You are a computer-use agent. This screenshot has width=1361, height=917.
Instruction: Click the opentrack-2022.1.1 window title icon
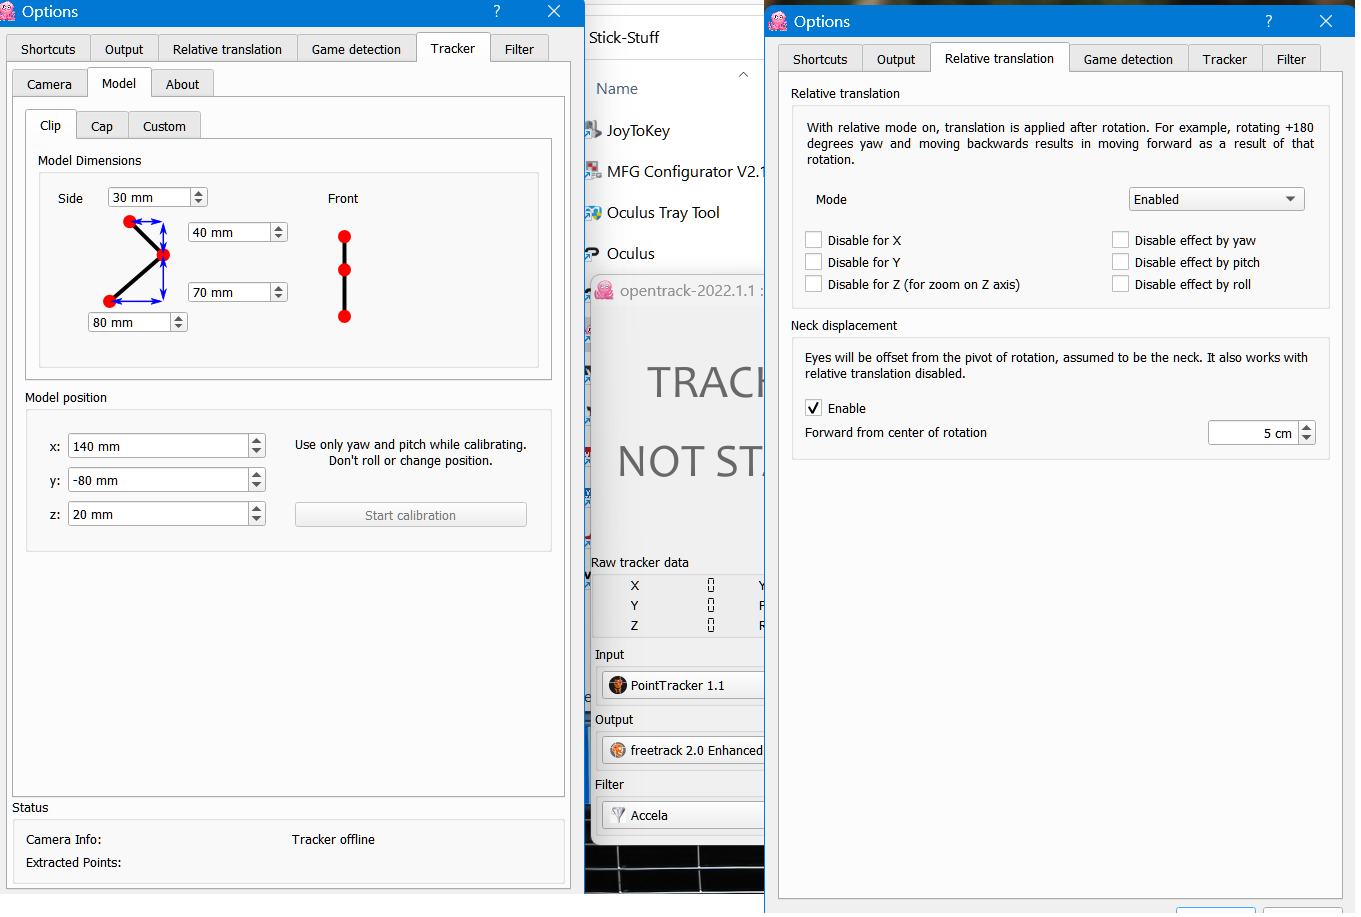[x=604, y=291]
